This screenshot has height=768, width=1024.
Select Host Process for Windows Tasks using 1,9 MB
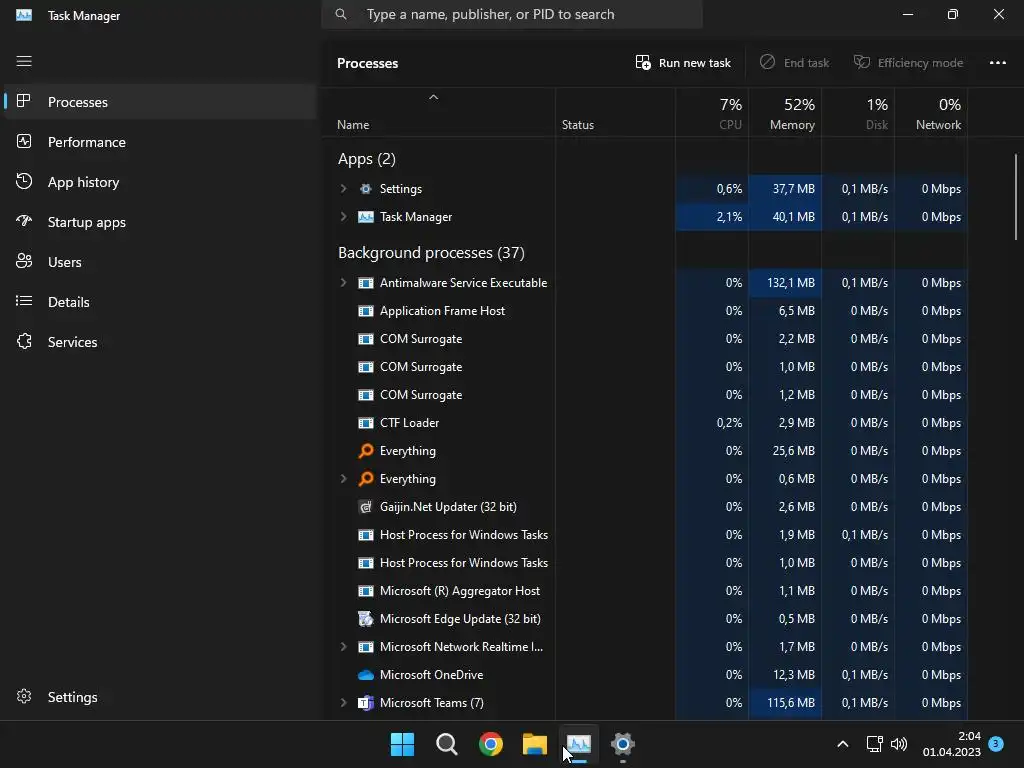pyautogui.click(x=645, y=535)
